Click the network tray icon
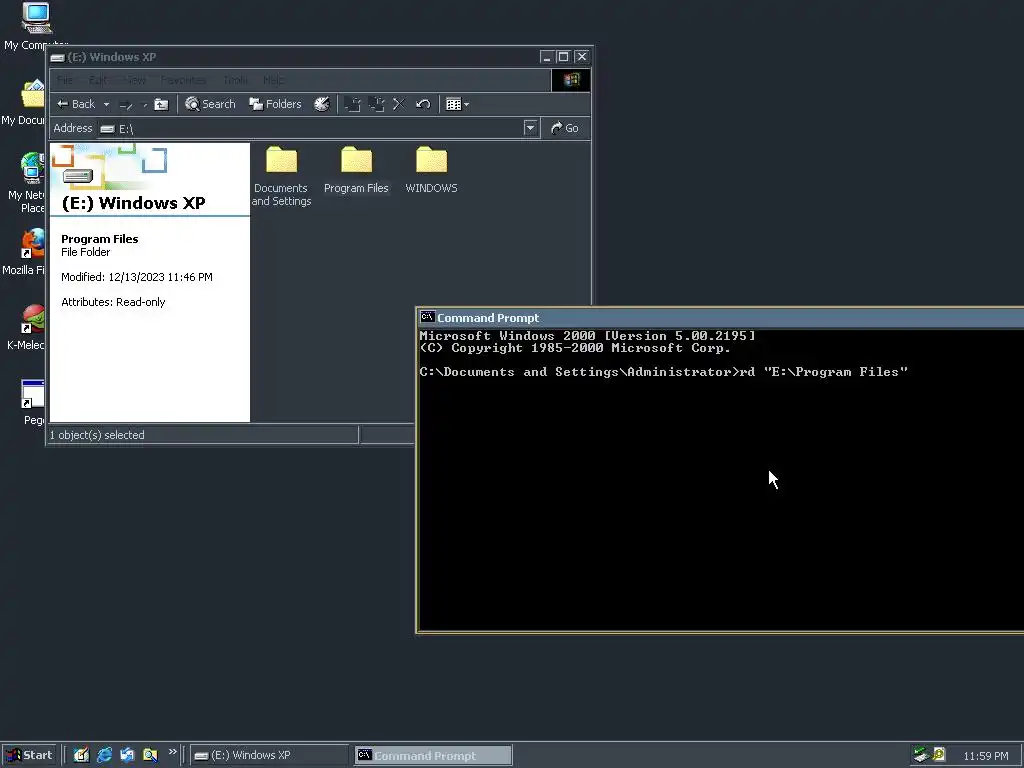Image resolution: width=1024 pixels, height=768 pixels. click(921, 755)
